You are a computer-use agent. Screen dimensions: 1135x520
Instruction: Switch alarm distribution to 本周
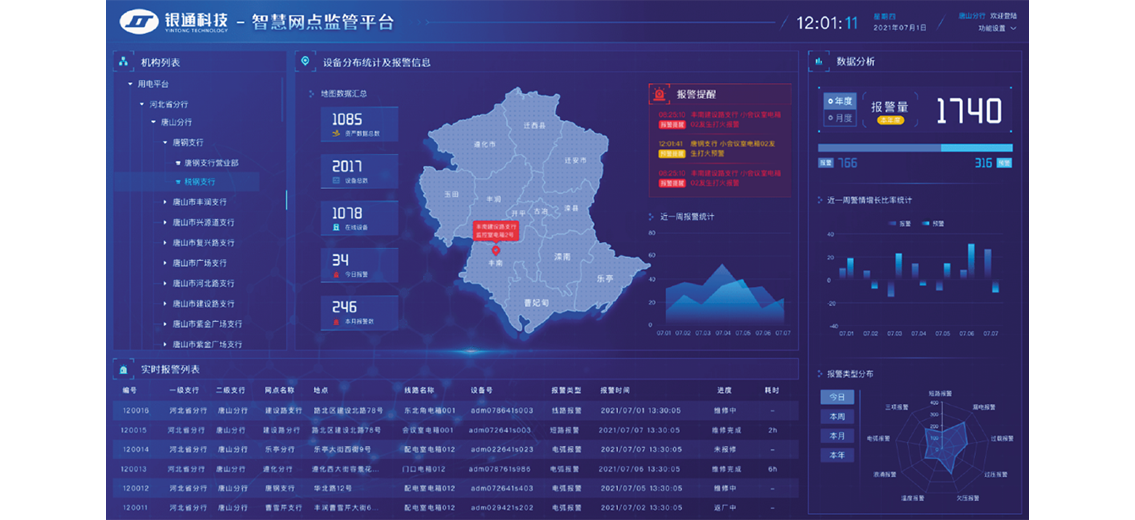[x=837, y=416]
